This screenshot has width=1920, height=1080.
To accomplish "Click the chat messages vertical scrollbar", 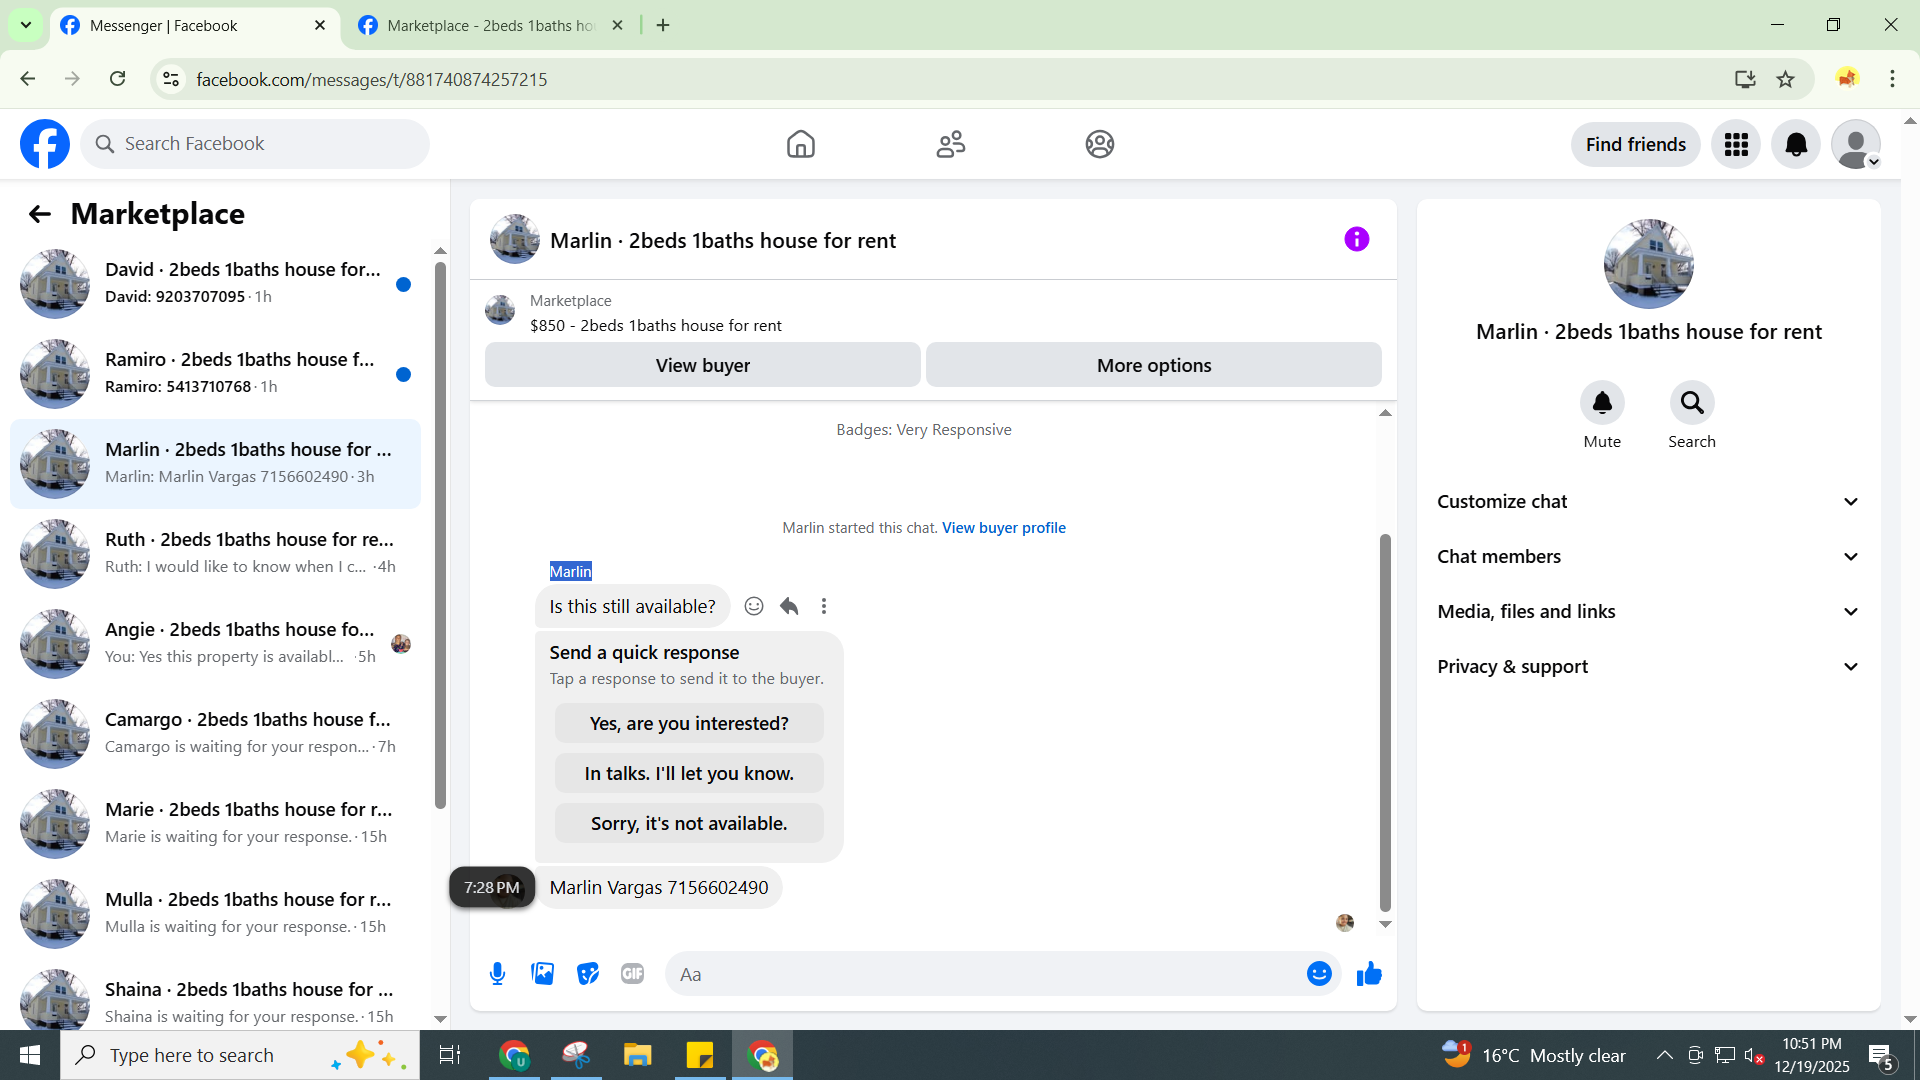I will 1385,720.
